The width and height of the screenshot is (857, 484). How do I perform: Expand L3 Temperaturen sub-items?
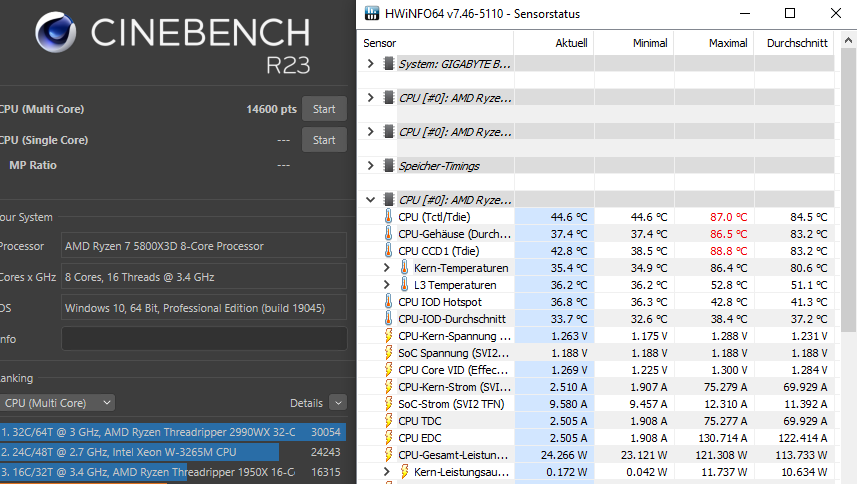386,285
